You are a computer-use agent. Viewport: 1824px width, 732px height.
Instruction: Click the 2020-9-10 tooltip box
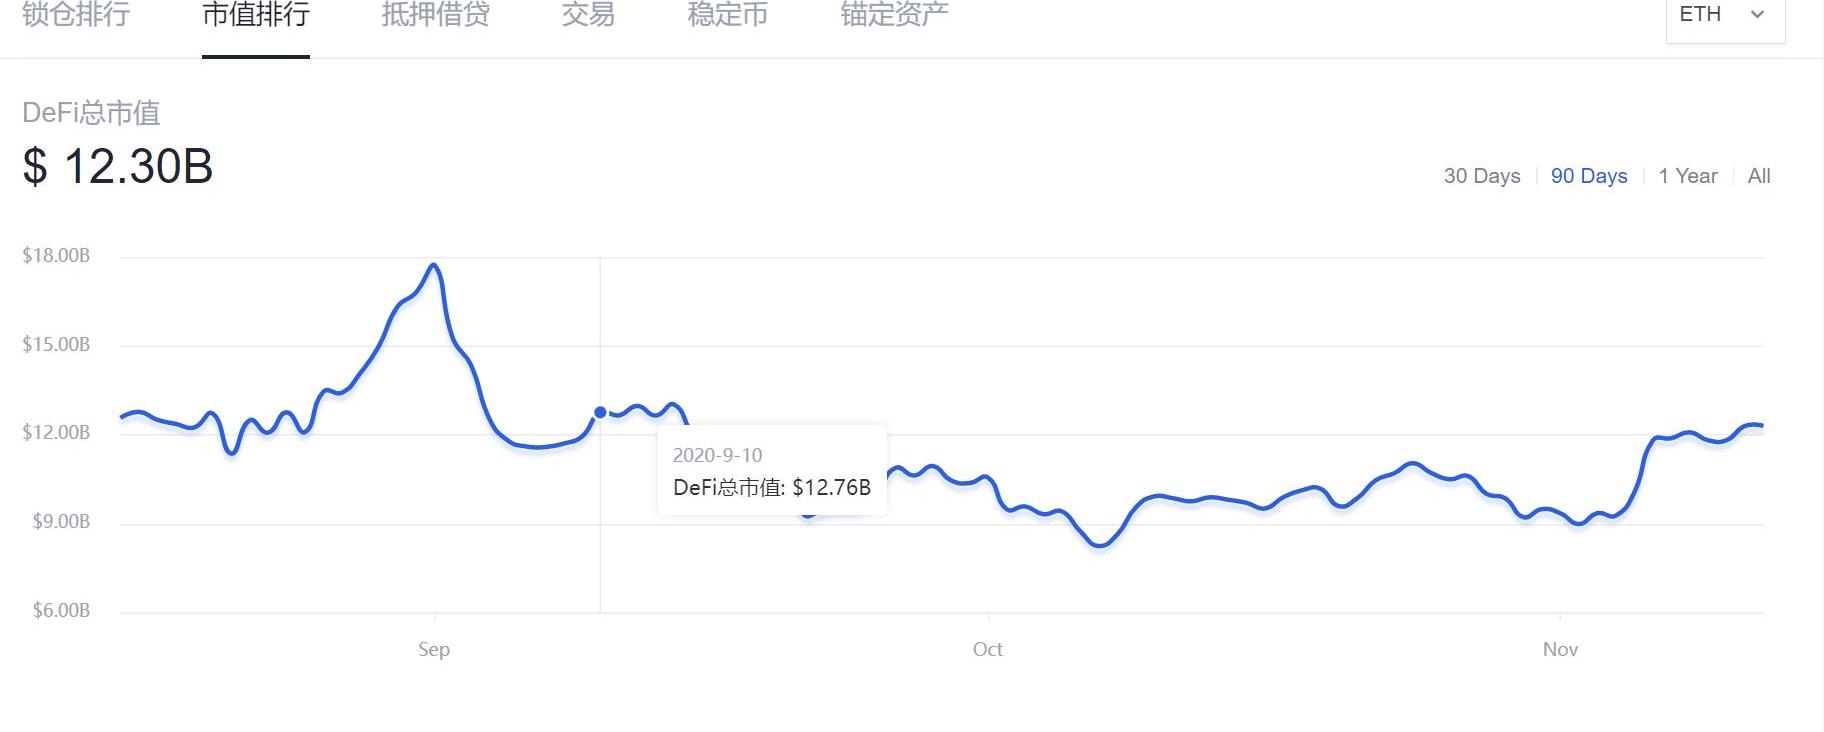click(771, 471)
